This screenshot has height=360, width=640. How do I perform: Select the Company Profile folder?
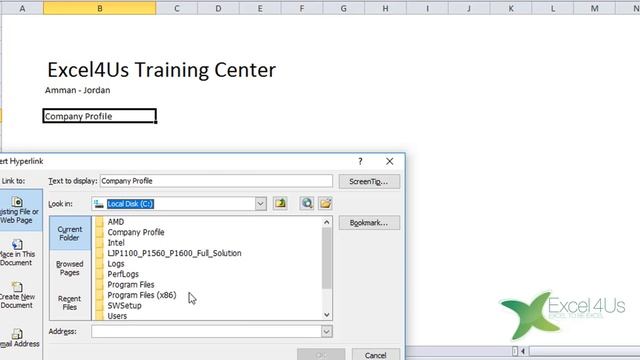pyautogui.click(x=136, y=232)
